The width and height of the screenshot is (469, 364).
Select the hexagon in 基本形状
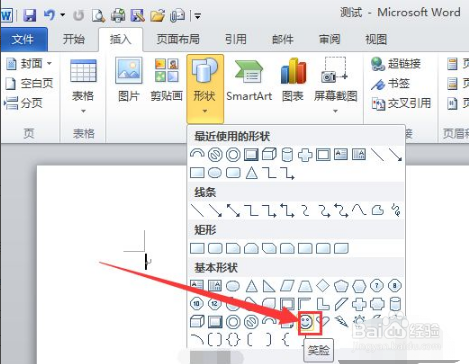point(359,286)
